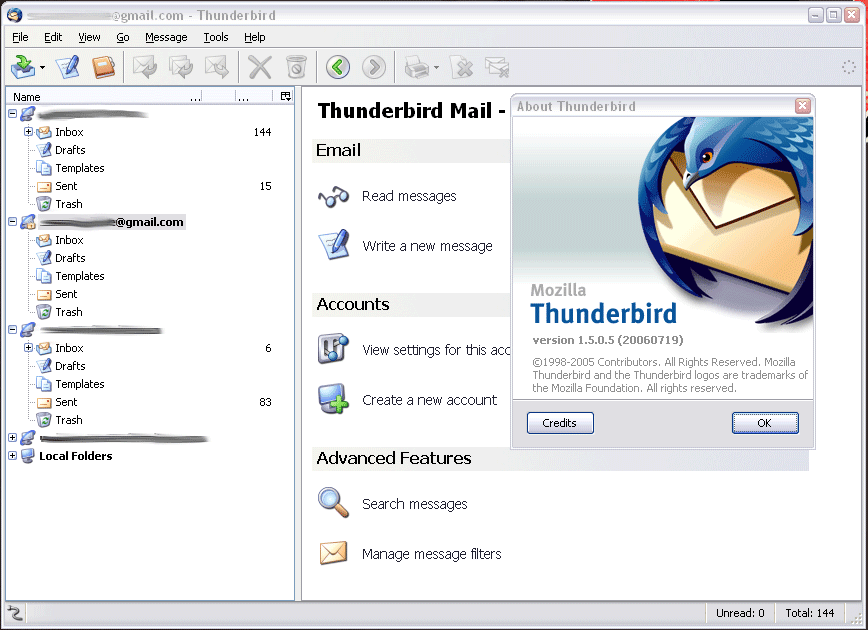Screen dimensions: 868x630
Task: Click the Junk bin toolbar icon
Action: pyautogui.click(x=296, y=67)
